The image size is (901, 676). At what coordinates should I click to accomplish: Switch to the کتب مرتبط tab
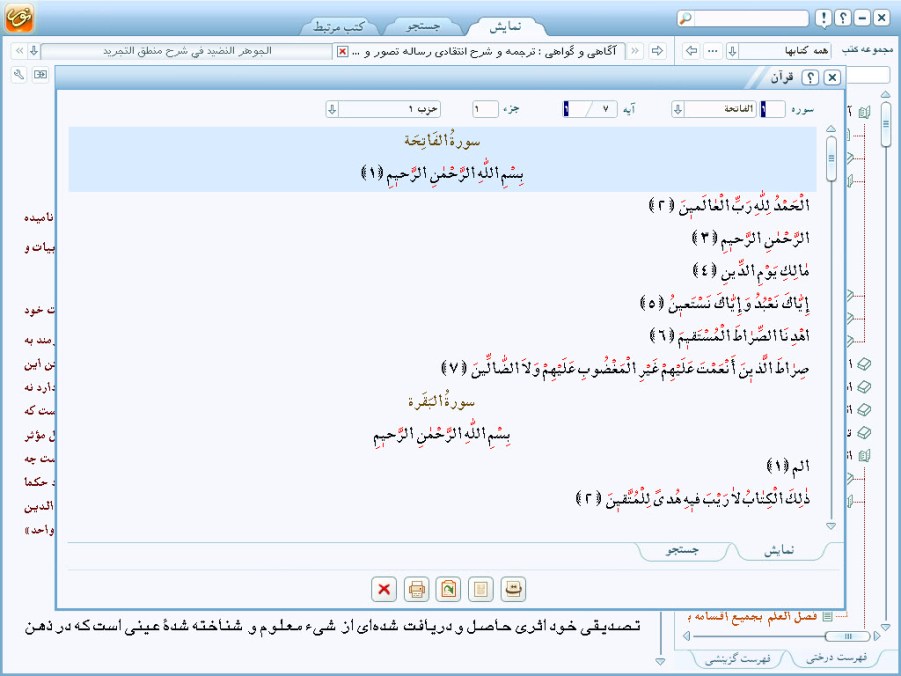click(339, 26)
